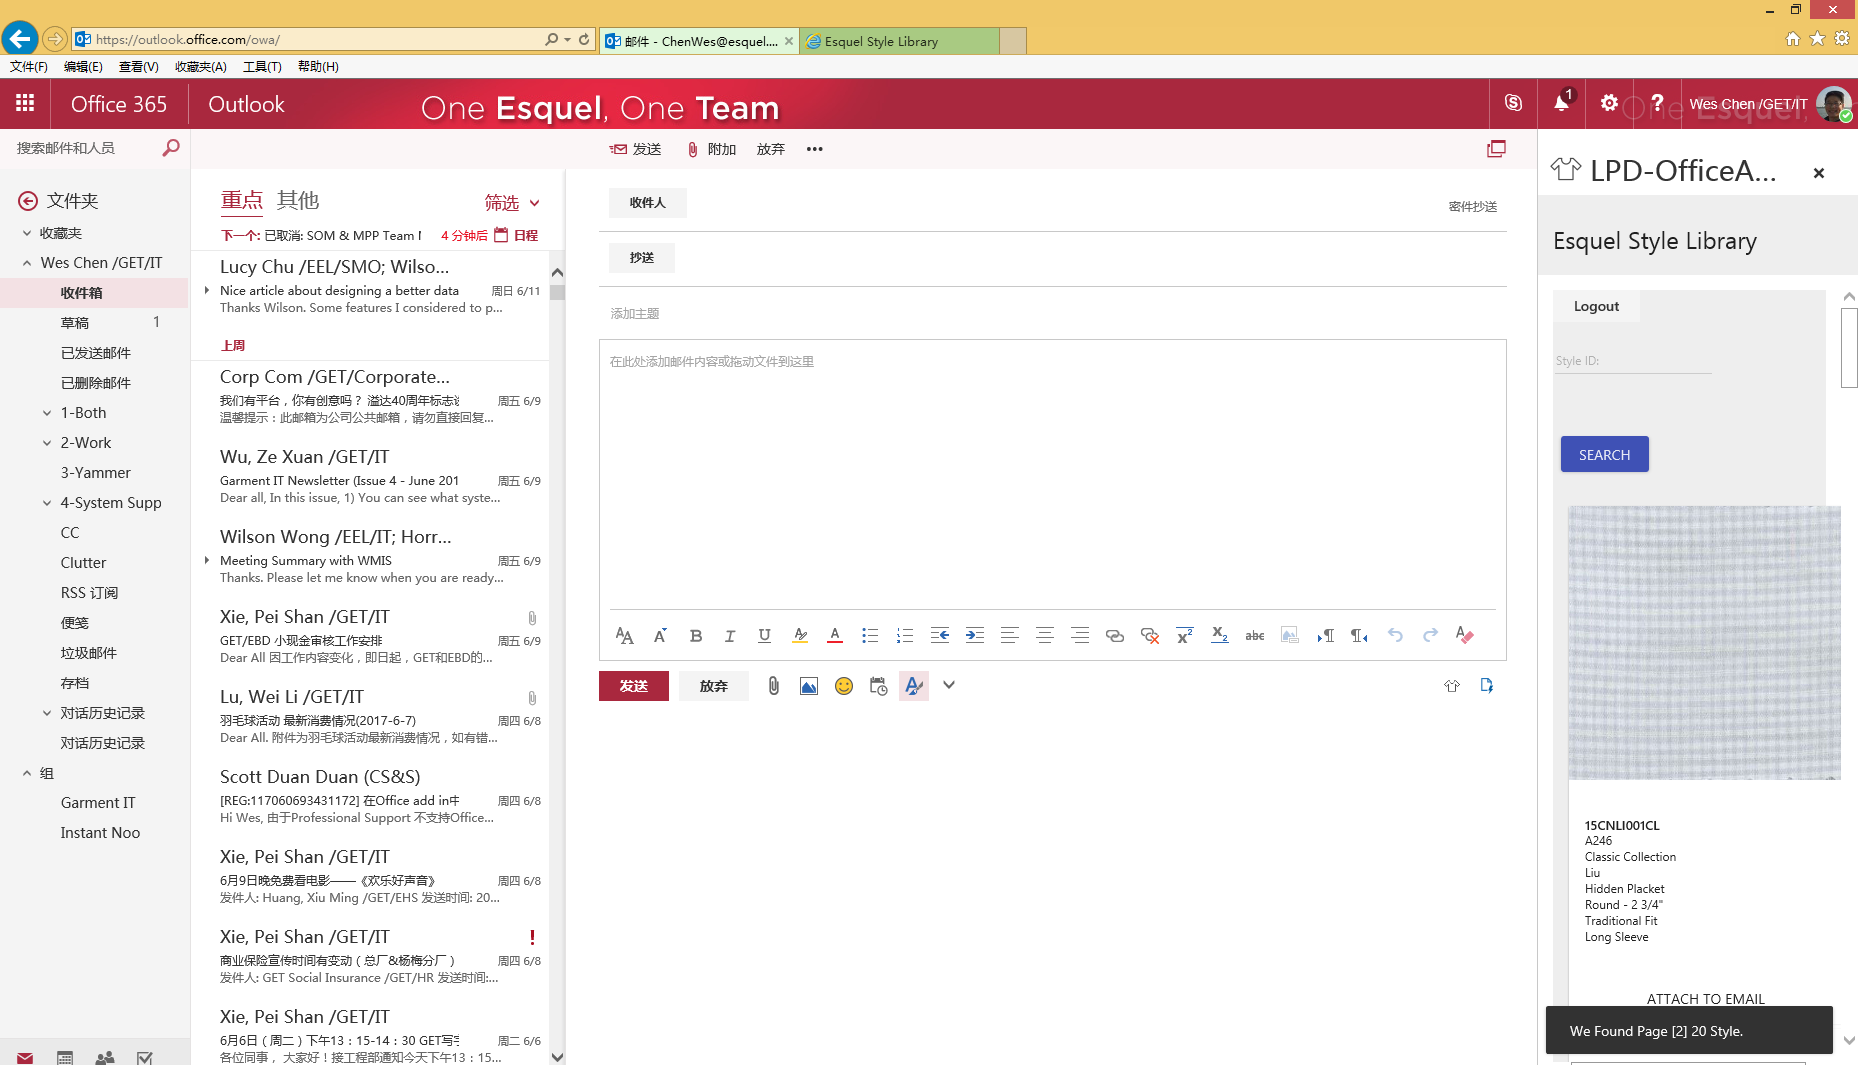The height and width of the screenshot is (1065, 1858).
Task: Switch to the 其他 other tab
Action: [298, 200]
